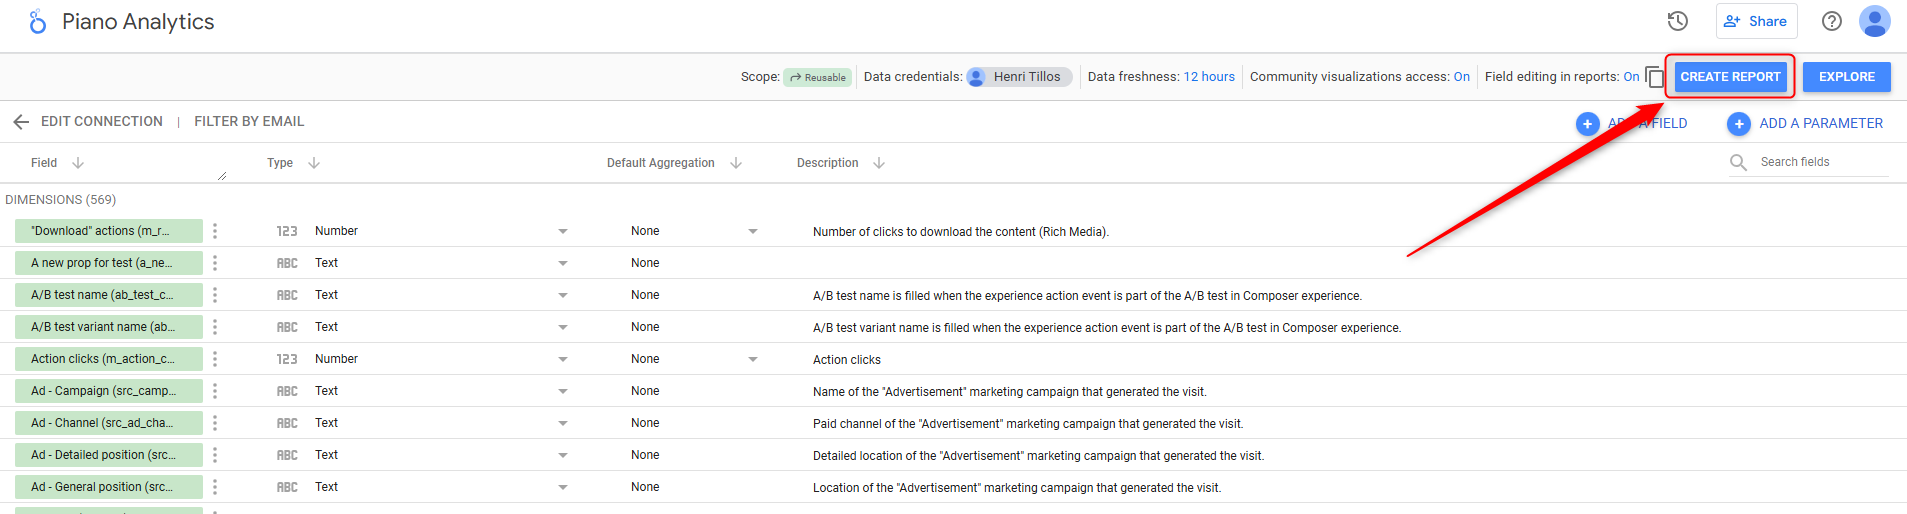Click the Looker Studio logo
1907x514 pixels.
(37, 22)
